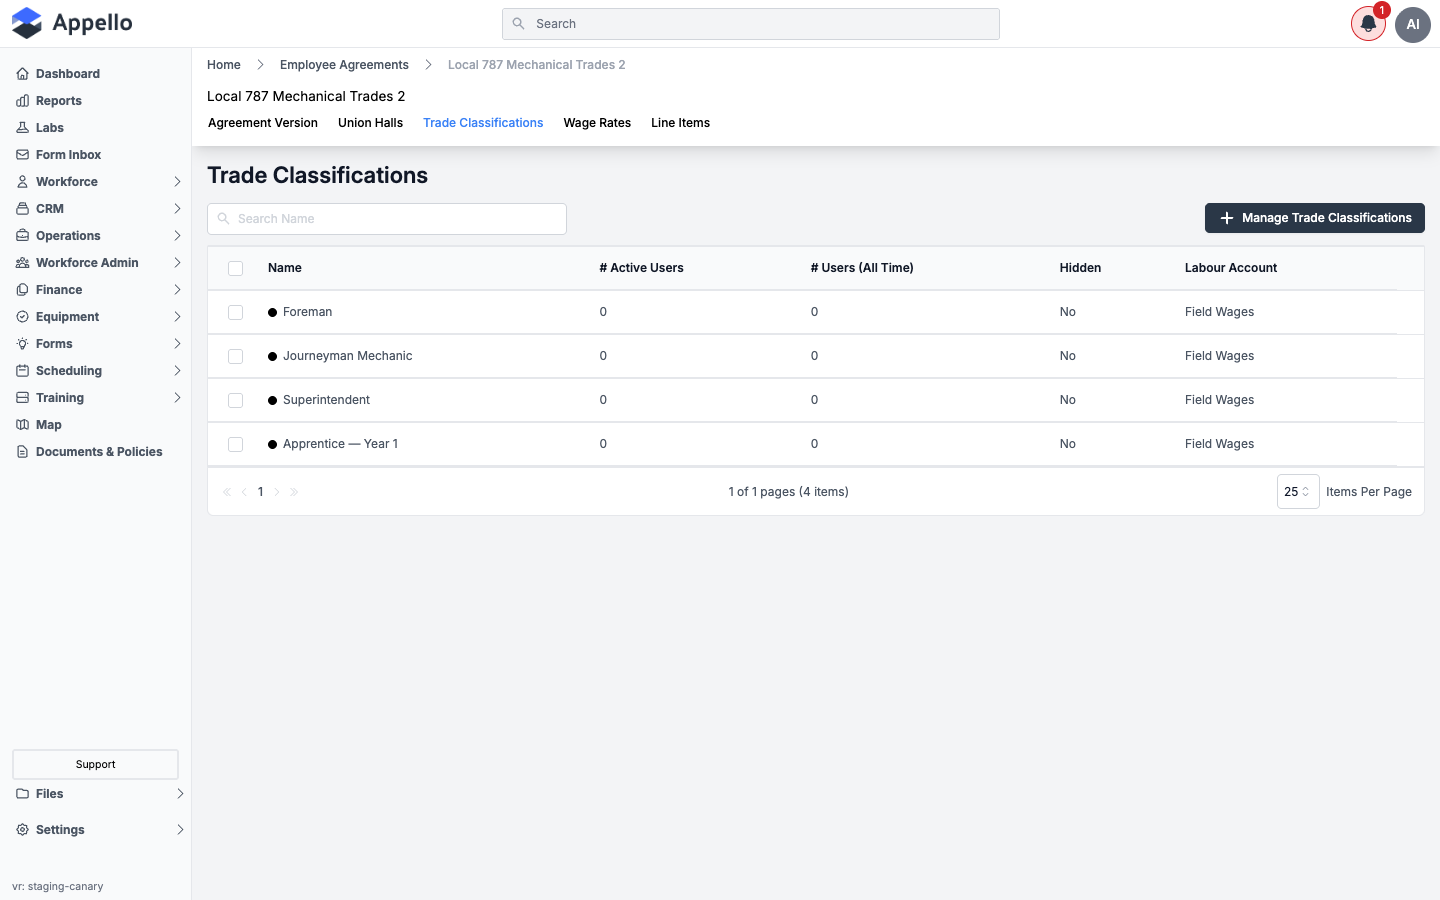Click the Equipment icon in sidebar
The height and width of the screenshot is (900, 1440).
(x=22, y=317)
